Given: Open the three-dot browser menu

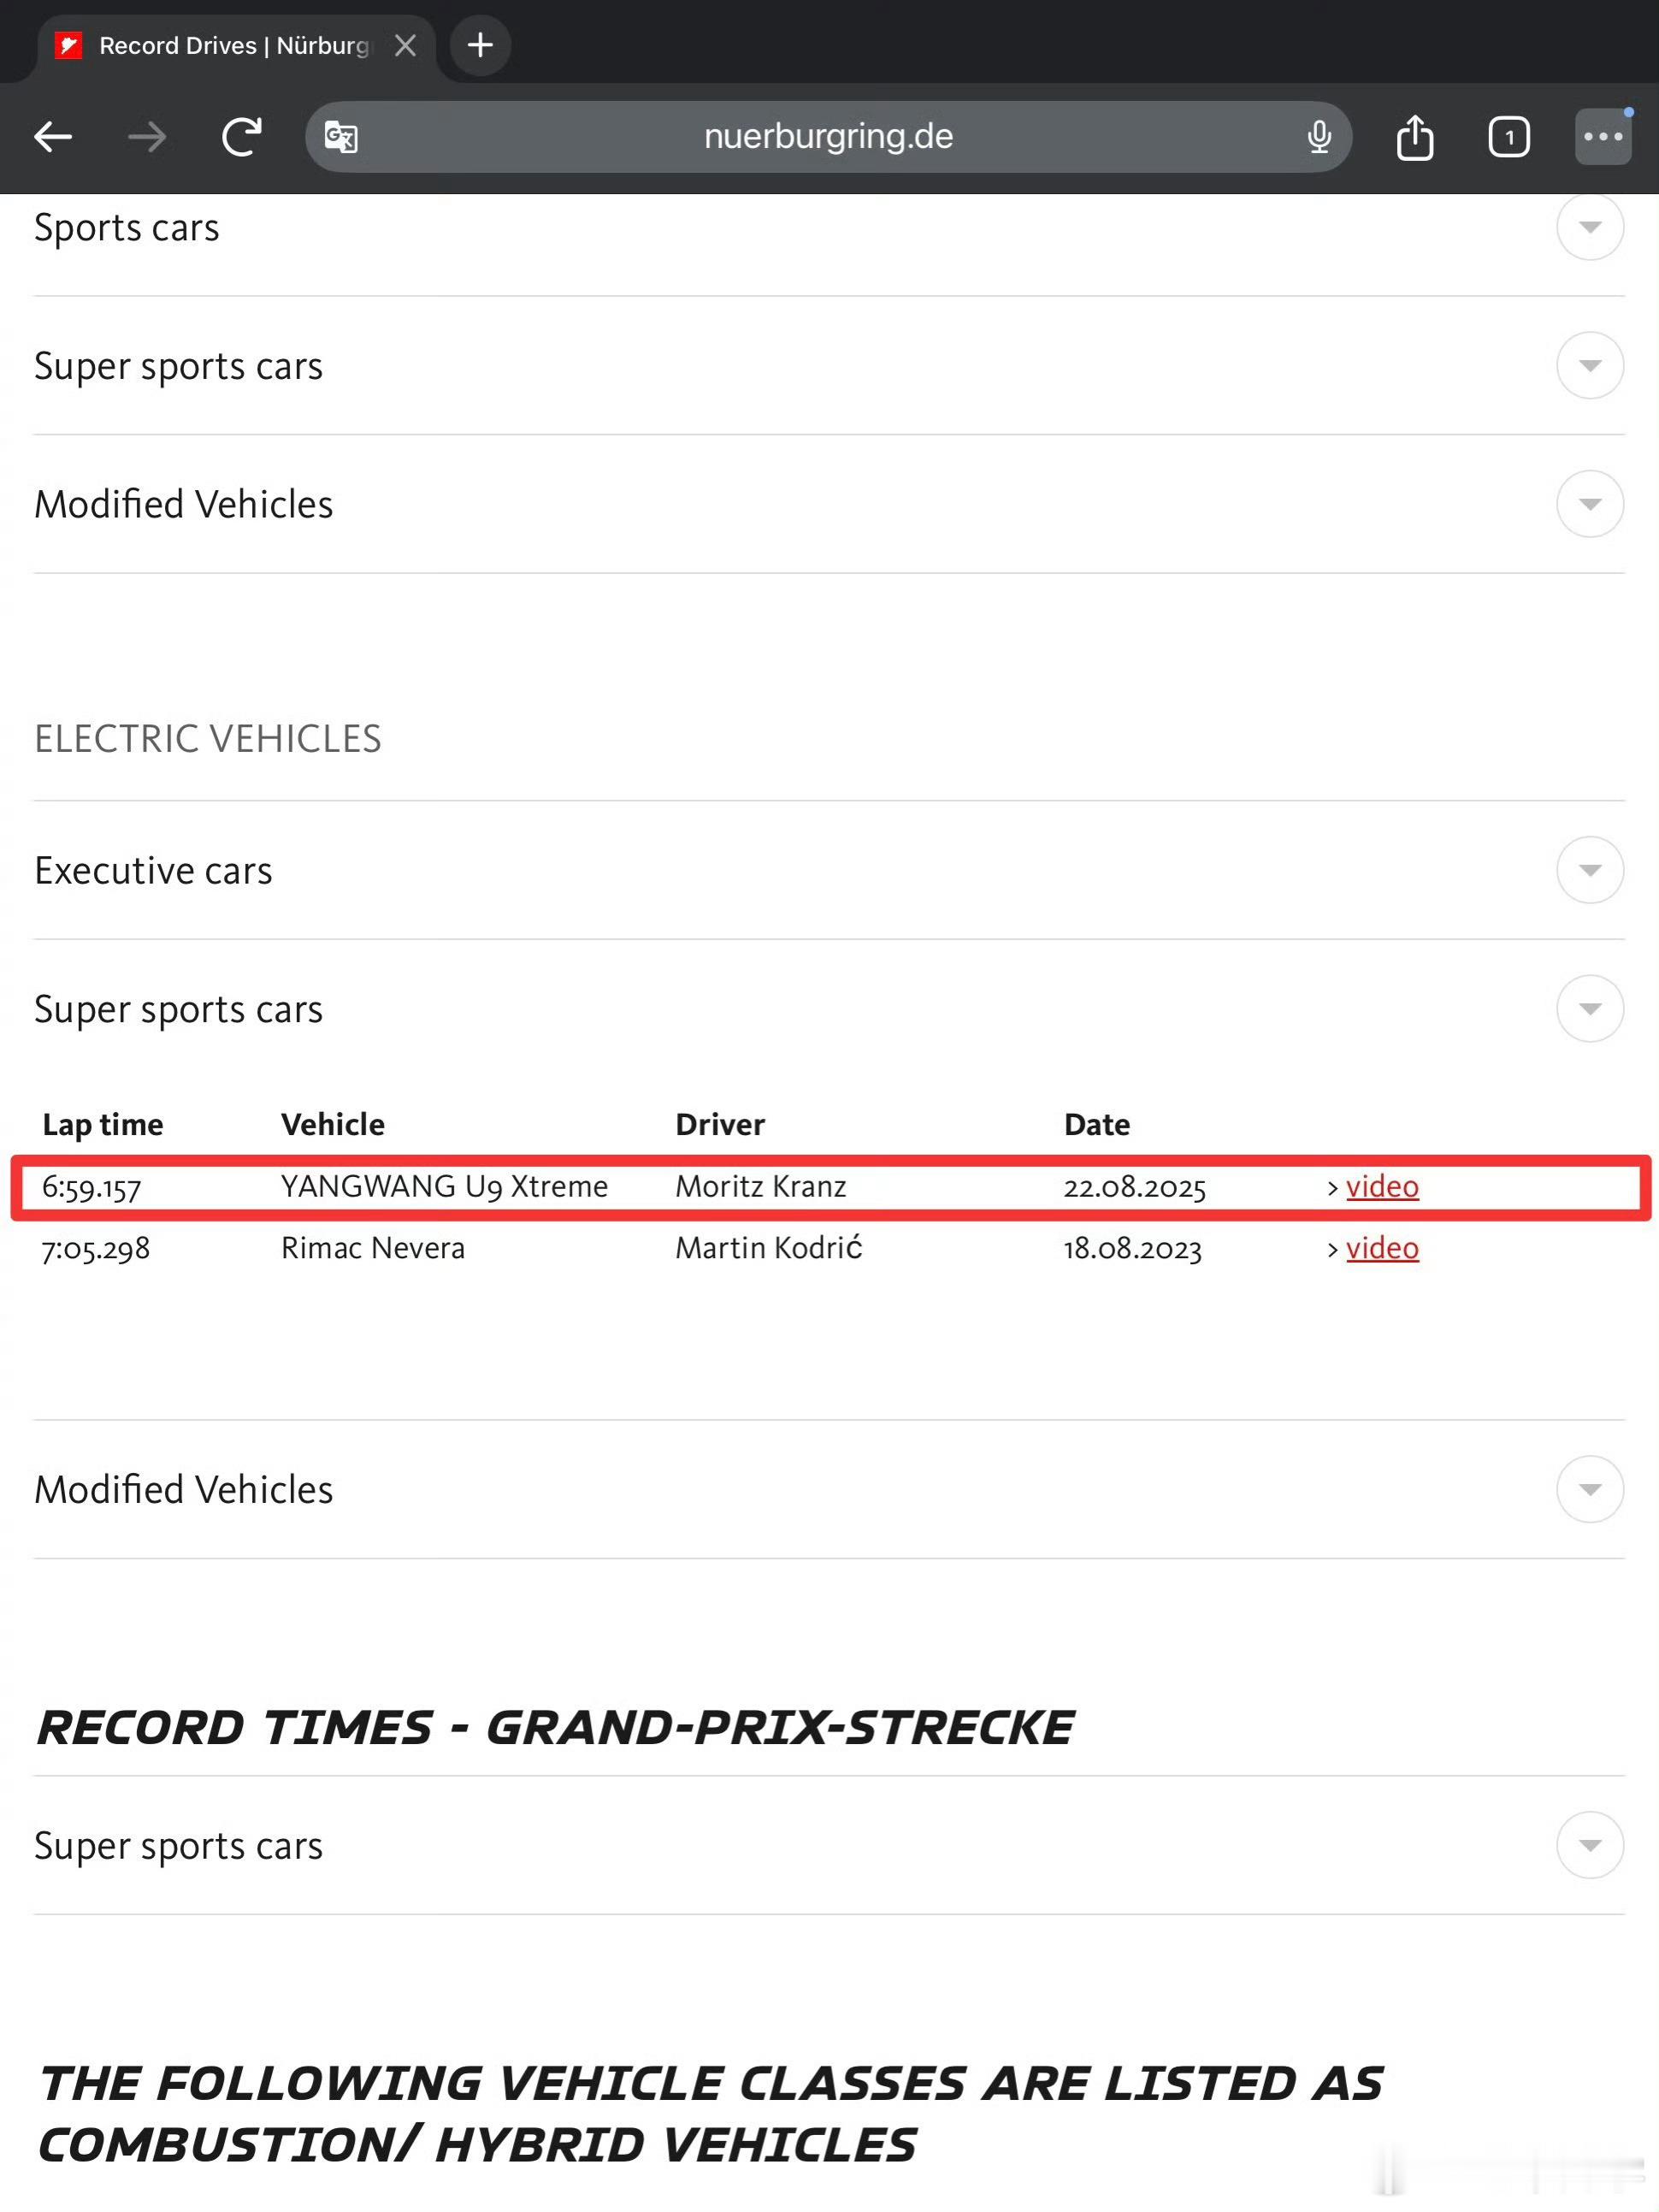Looking at the screenshot, I should [x=1603, y=136].
